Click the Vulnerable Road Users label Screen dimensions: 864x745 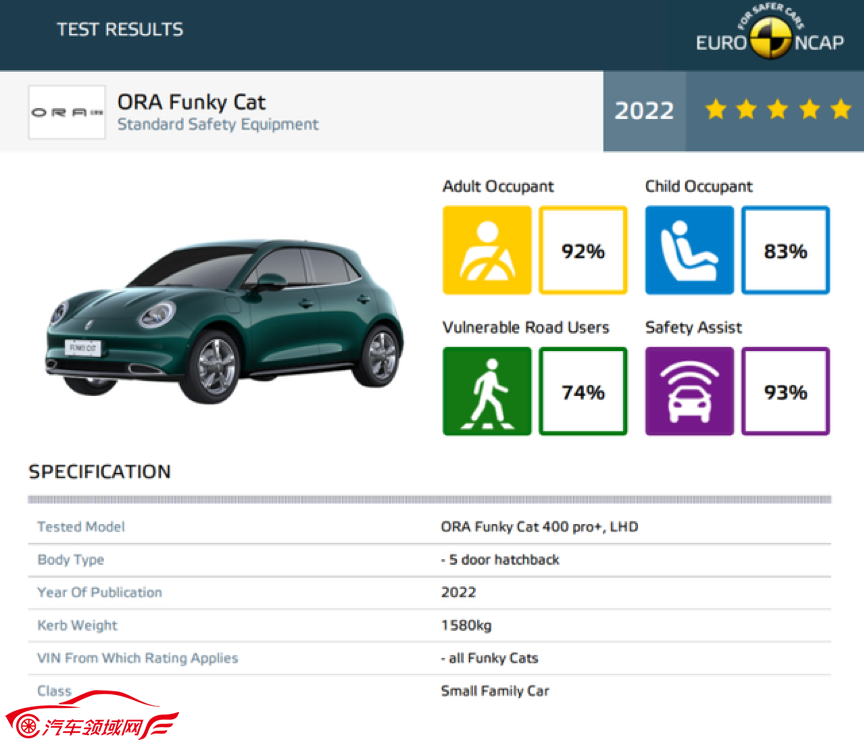(x=526, y=327)
